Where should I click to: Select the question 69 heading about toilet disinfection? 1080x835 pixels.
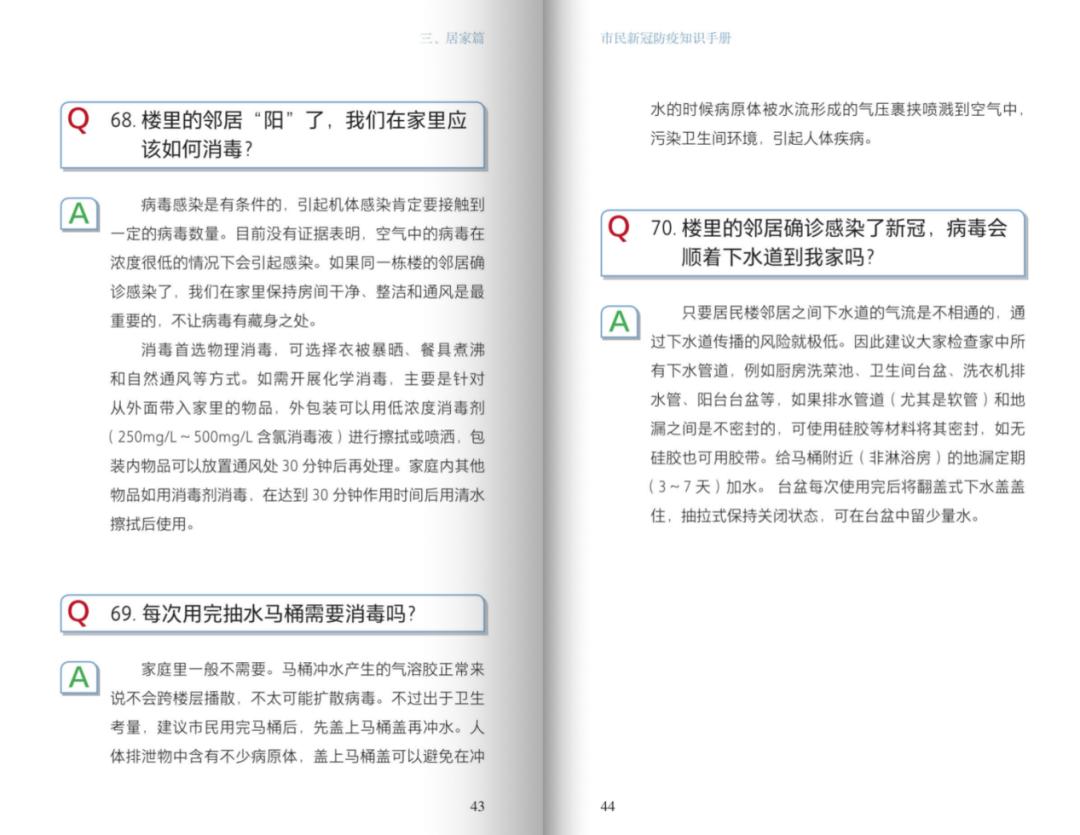pyautogui.click(x=262, y=614)
